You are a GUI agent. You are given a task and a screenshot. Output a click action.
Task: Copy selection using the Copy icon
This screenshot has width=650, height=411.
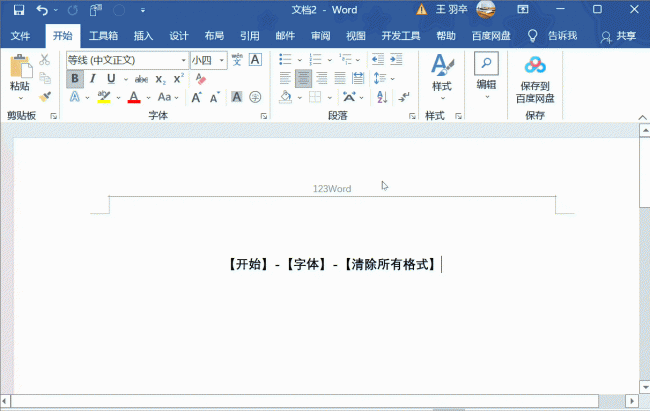[45, 78]
